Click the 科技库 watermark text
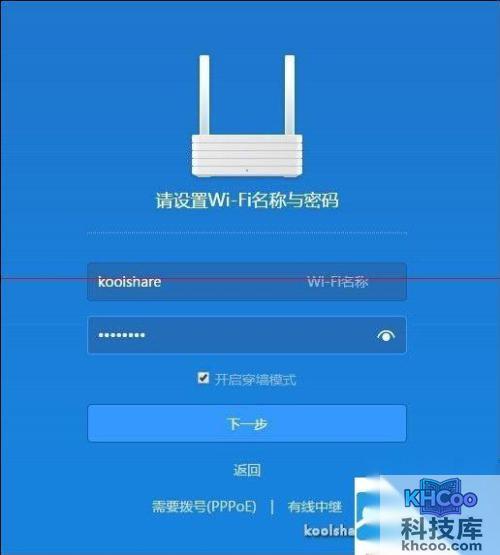 [x=442, y=529]
